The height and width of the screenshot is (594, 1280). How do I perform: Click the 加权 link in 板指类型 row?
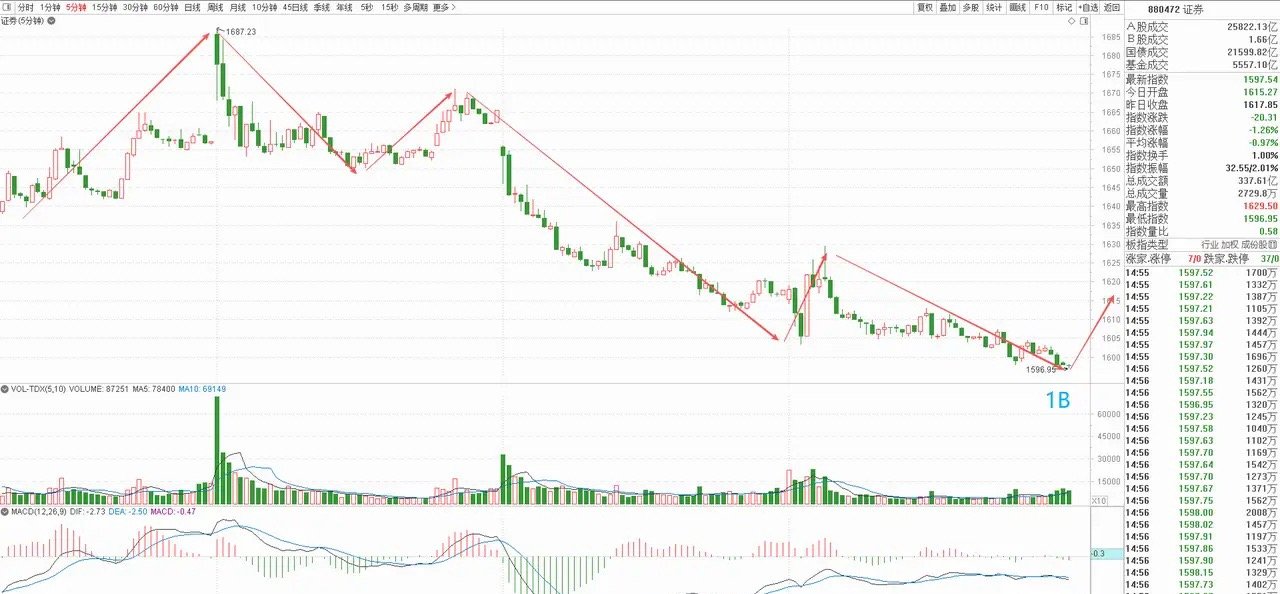pos(1231,244)
